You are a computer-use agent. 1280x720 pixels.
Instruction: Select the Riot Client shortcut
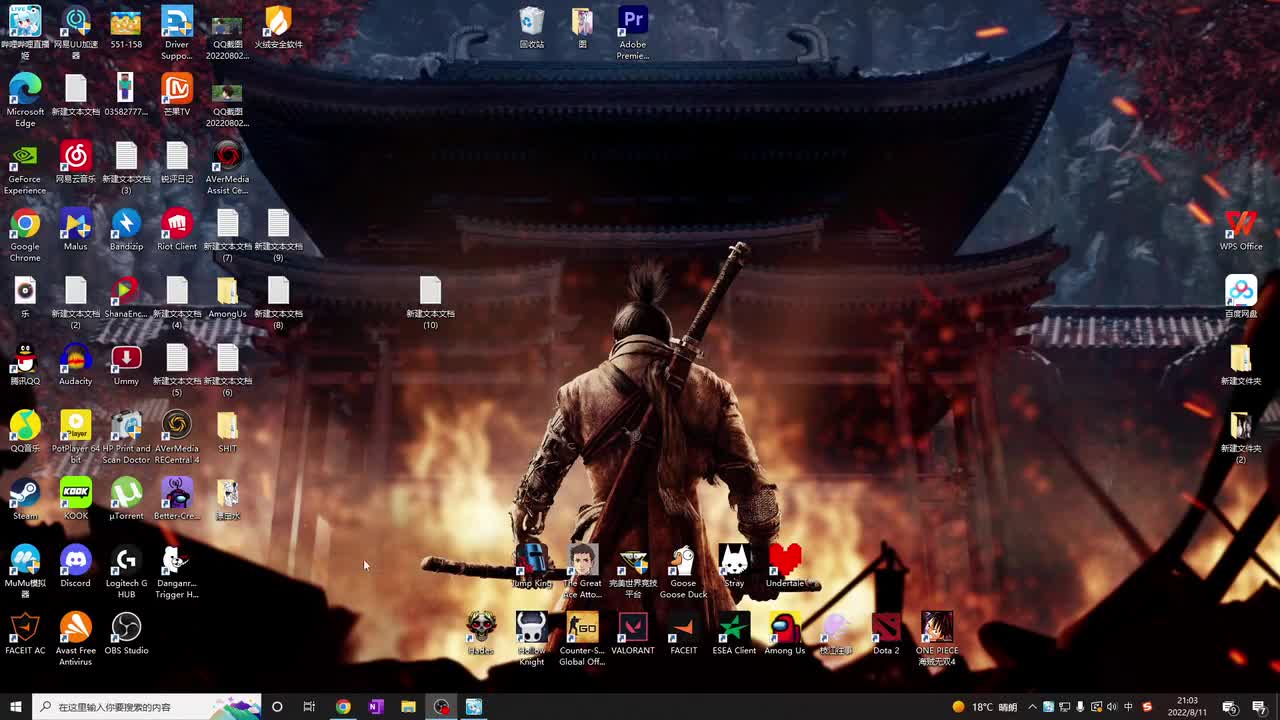coord(177,230)
